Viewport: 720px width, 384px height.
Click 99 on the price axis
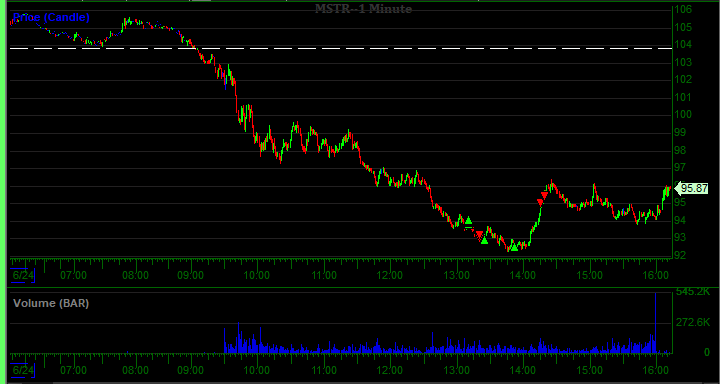tap(680, 133)
